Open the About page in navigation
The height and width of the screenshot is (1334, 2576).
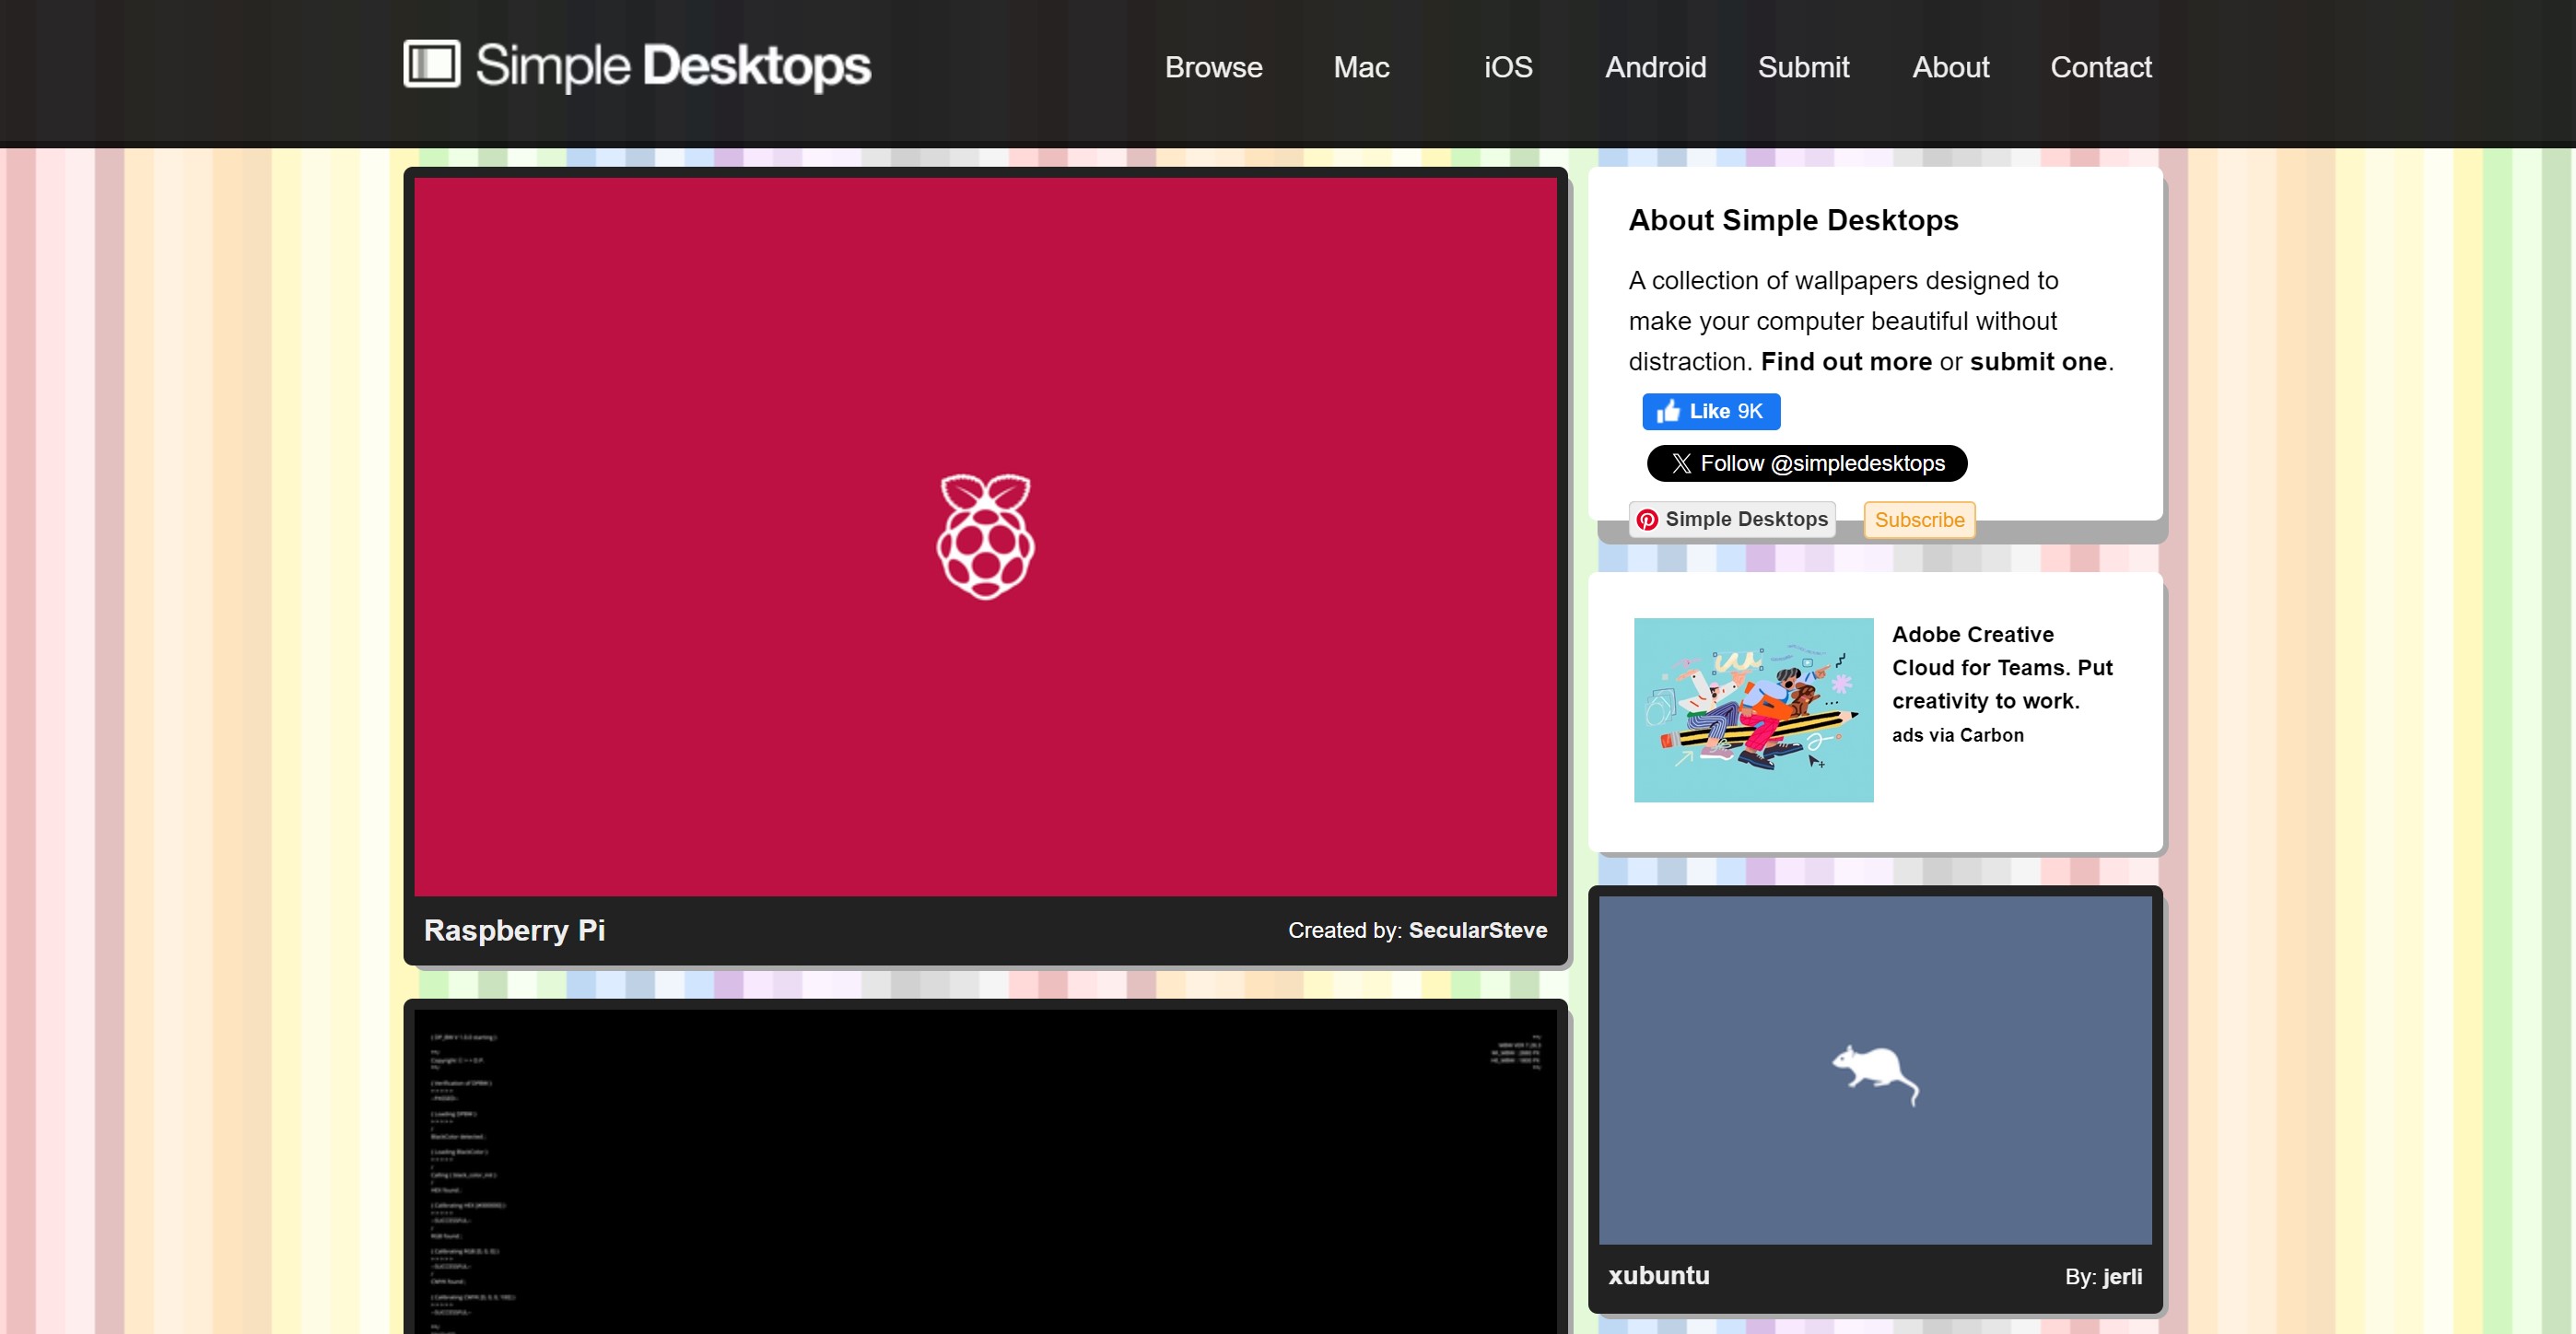tap(1950, 67)
